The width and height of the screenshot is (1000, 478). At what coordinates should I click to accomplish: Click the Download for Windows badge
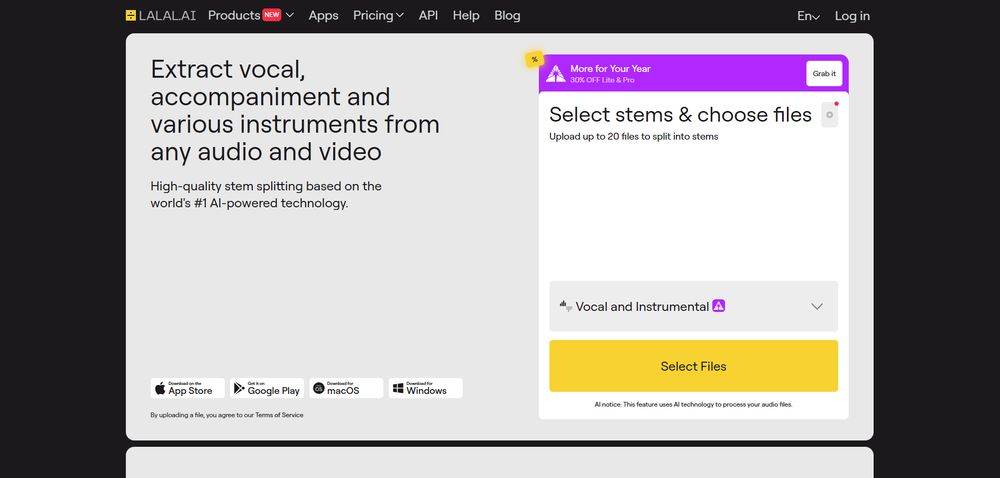(425, 388)
